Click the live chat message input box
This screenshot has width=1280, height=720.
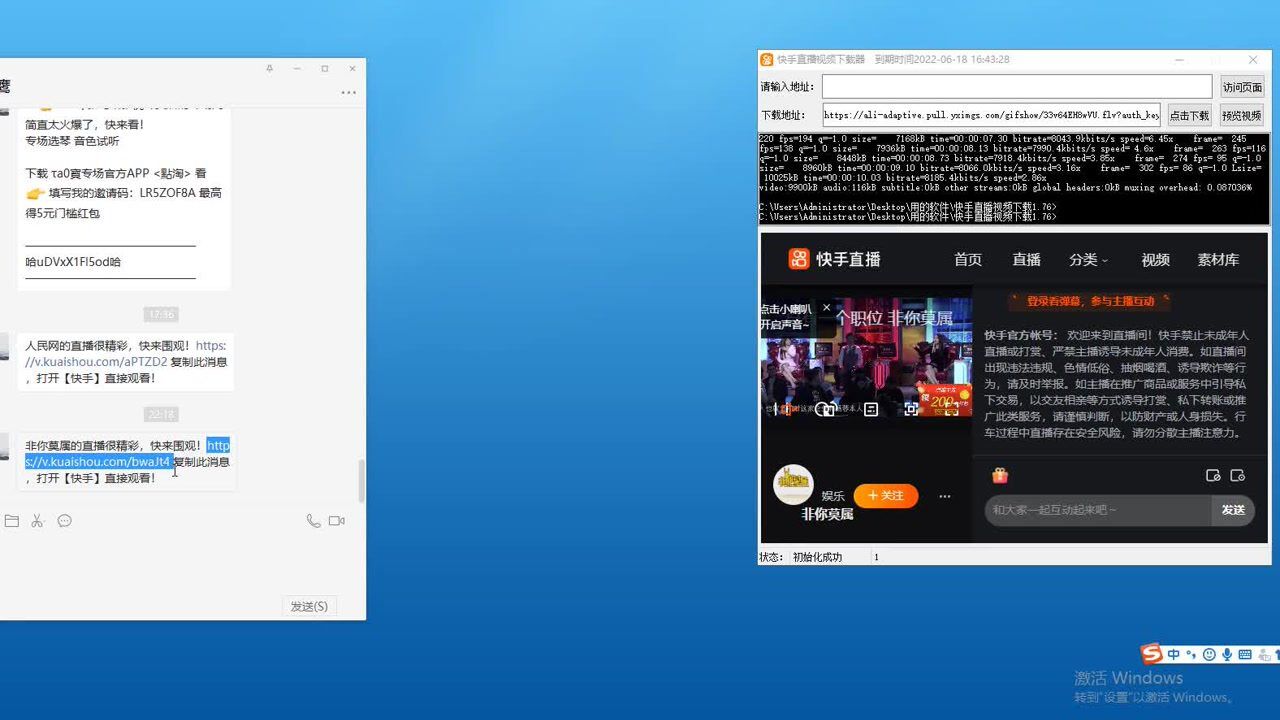tap(1098, 510)
